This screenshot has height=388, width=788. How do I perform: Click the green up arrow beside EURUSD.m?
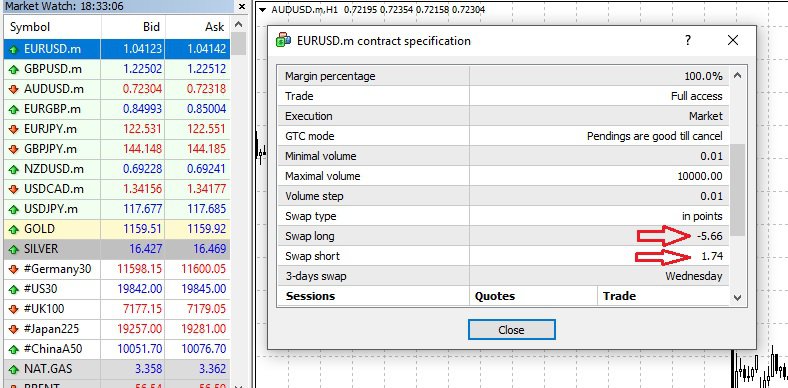14,50
